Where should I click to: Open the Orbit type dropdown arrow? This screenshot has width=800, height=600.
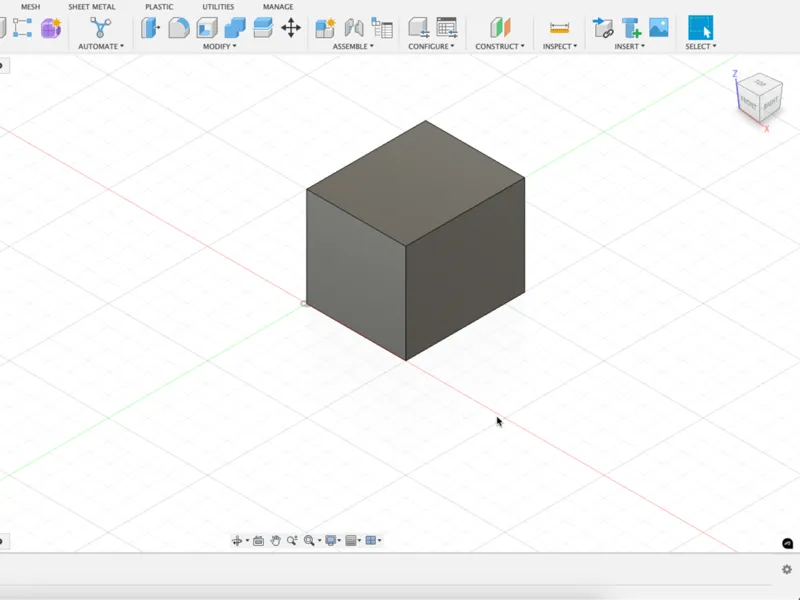point(247,541)
